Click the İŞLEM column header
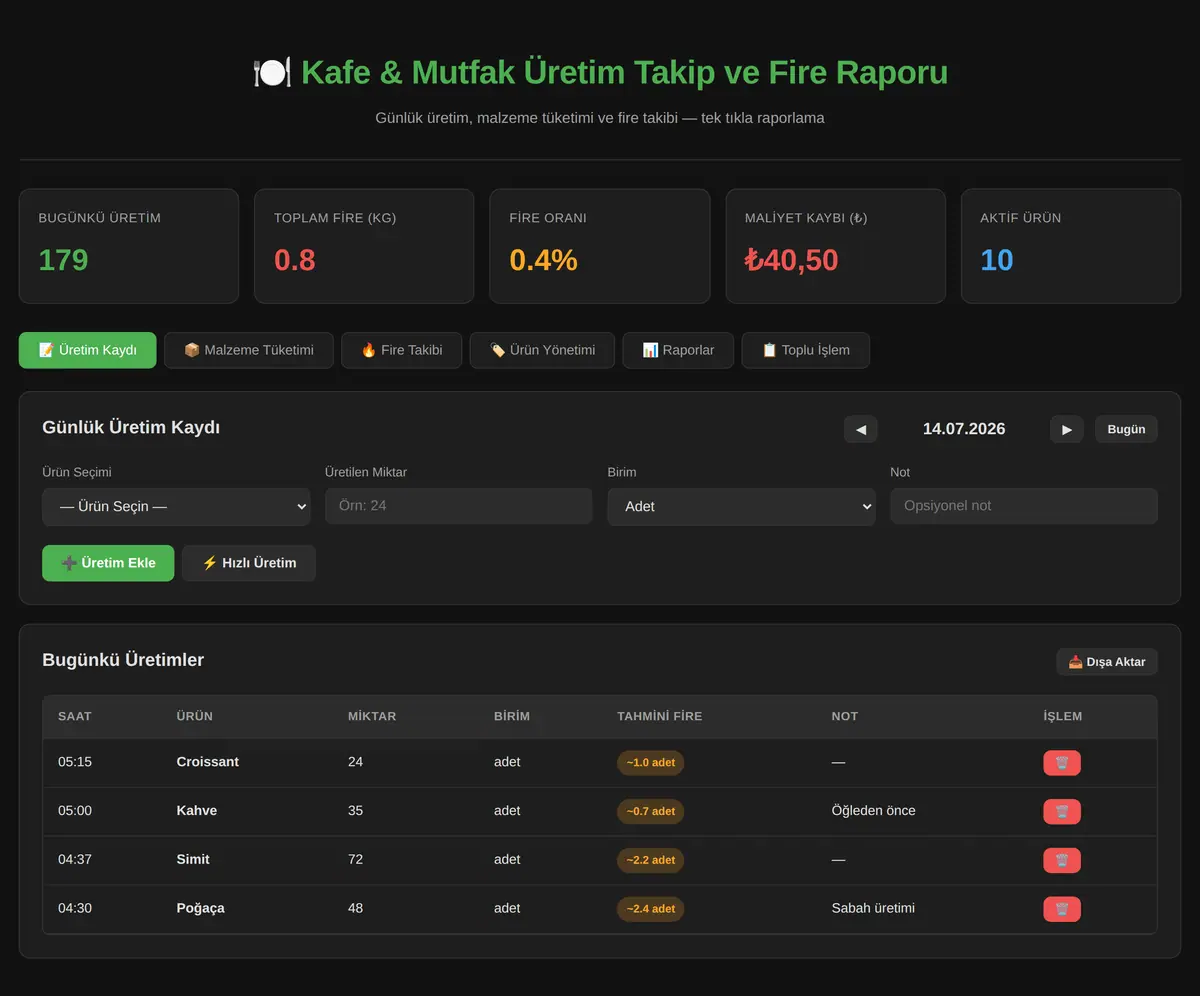Image resolution: width=1200 pixels, height=996 pixels. point(1063,716)
